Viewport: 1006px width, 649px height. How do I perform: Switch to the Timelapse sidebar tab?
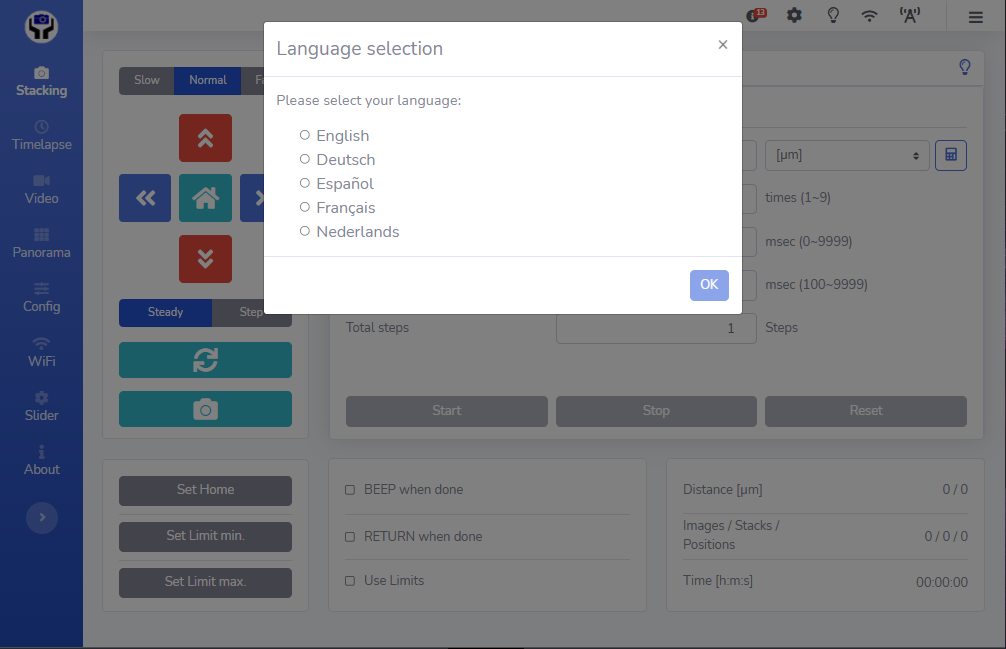point(41,135)
